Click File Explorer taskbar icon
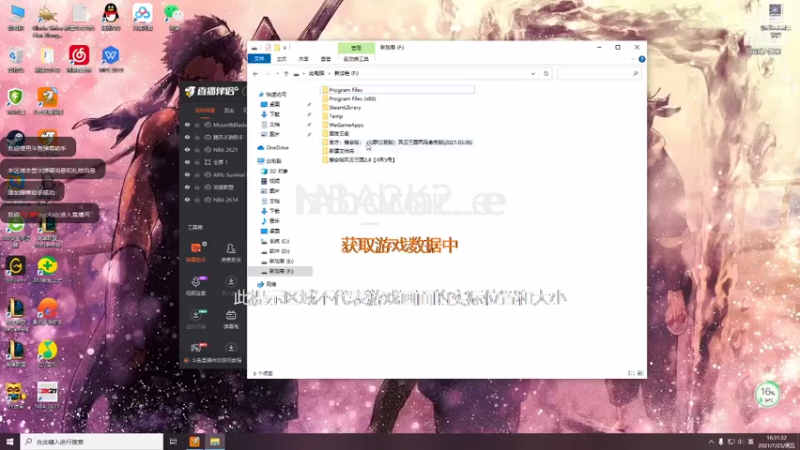This screenshot has width=800, height=450. [215, 441]
